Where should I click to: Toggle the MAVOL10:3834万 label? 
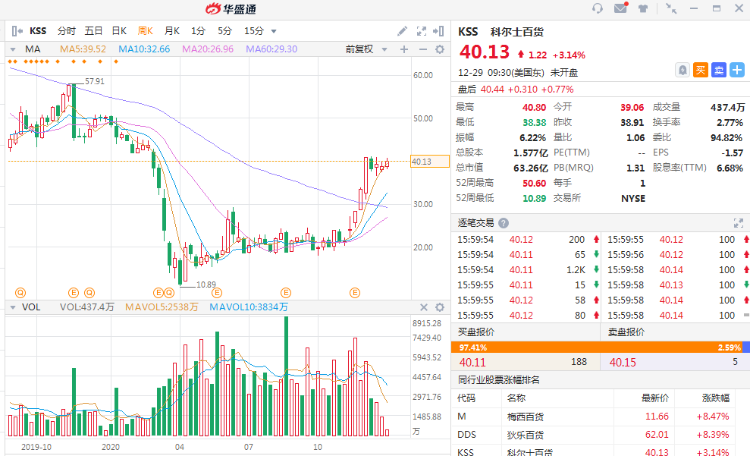(249, 307)
